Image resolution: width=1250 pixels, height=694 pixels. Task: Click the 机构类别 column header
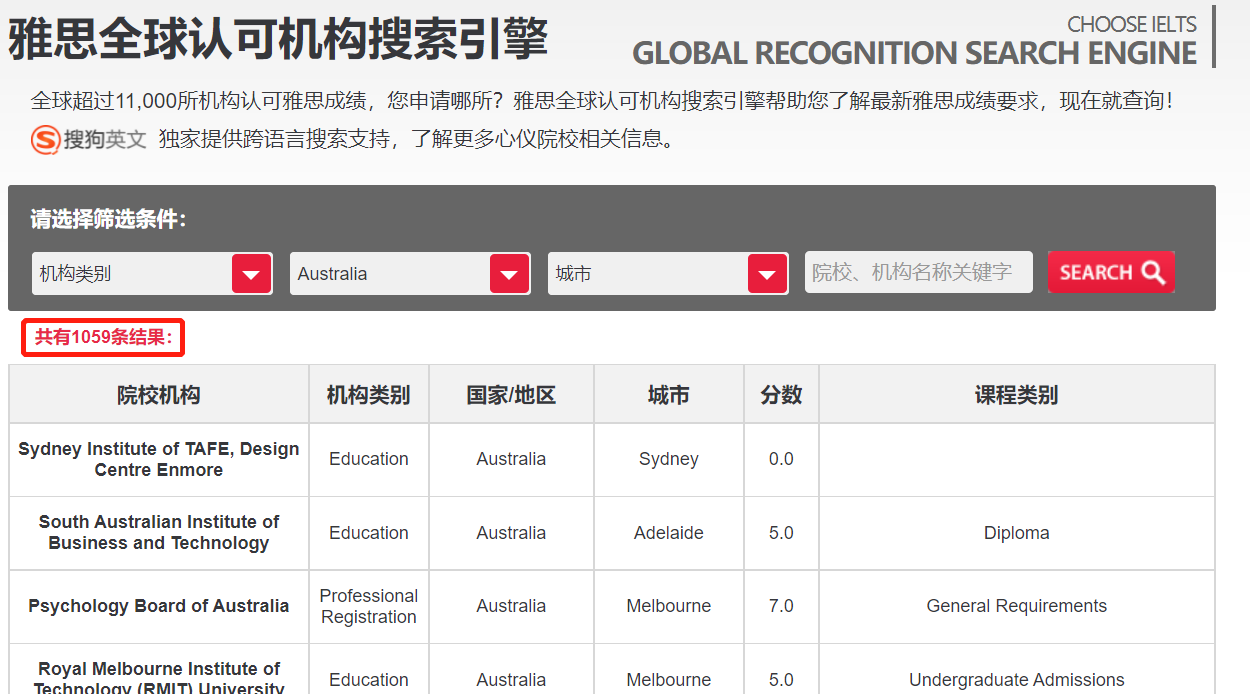coord(369,394)
